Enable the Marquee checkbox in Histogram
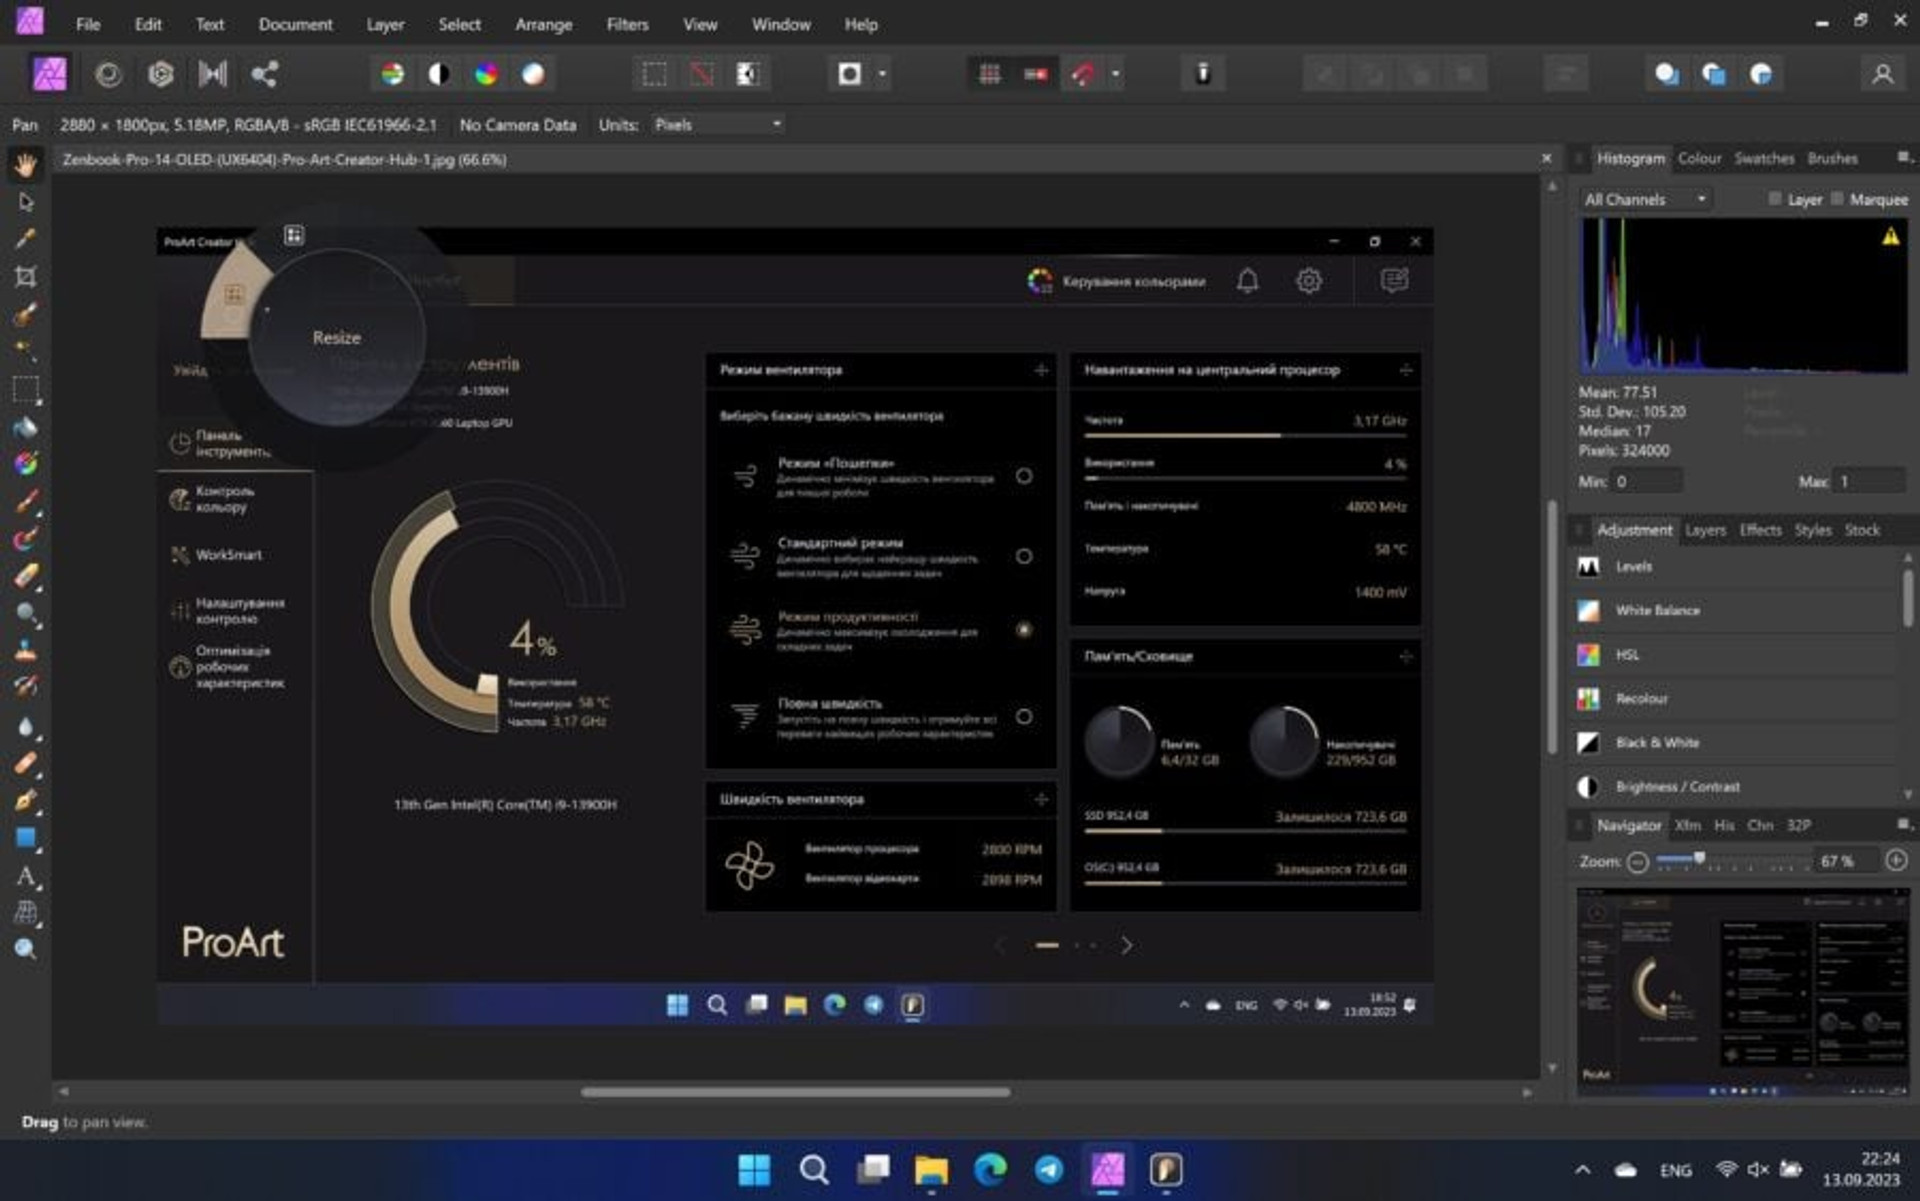This screenshot has height=1201, width=1920. (x=1838, y=199)
